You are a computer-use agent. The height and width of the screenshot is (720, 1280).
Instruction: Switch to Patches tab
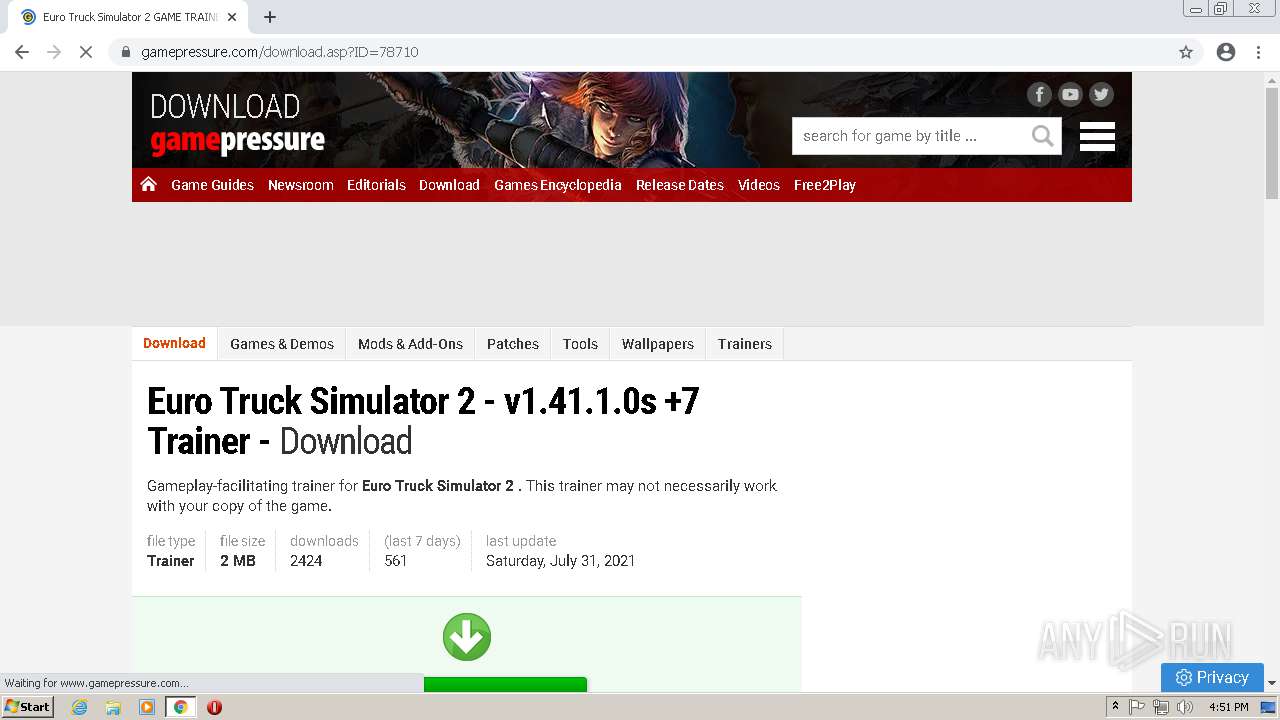tap(513, 344)
